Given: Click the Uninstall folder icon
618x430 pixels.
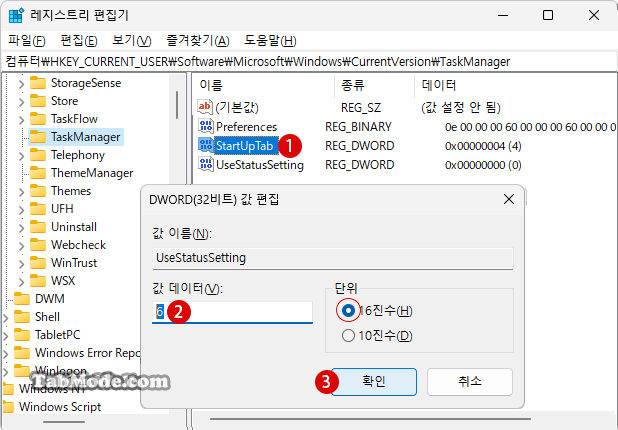Looking at the screenshot, I should click(x=38, y=227).
